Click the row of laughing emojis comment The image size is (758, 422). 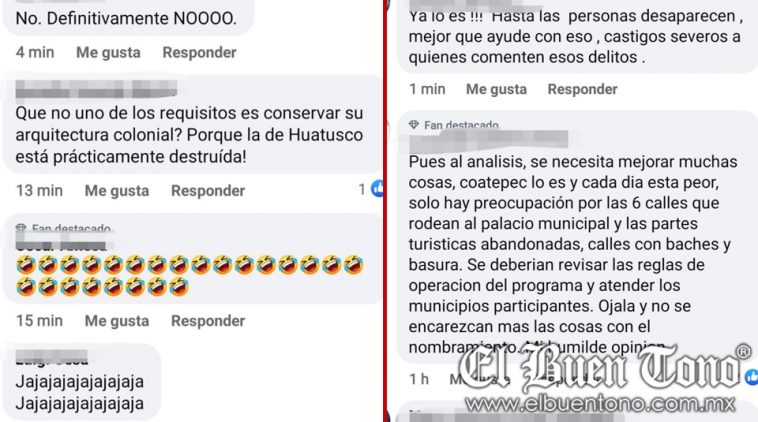click(x=190, y=276)
